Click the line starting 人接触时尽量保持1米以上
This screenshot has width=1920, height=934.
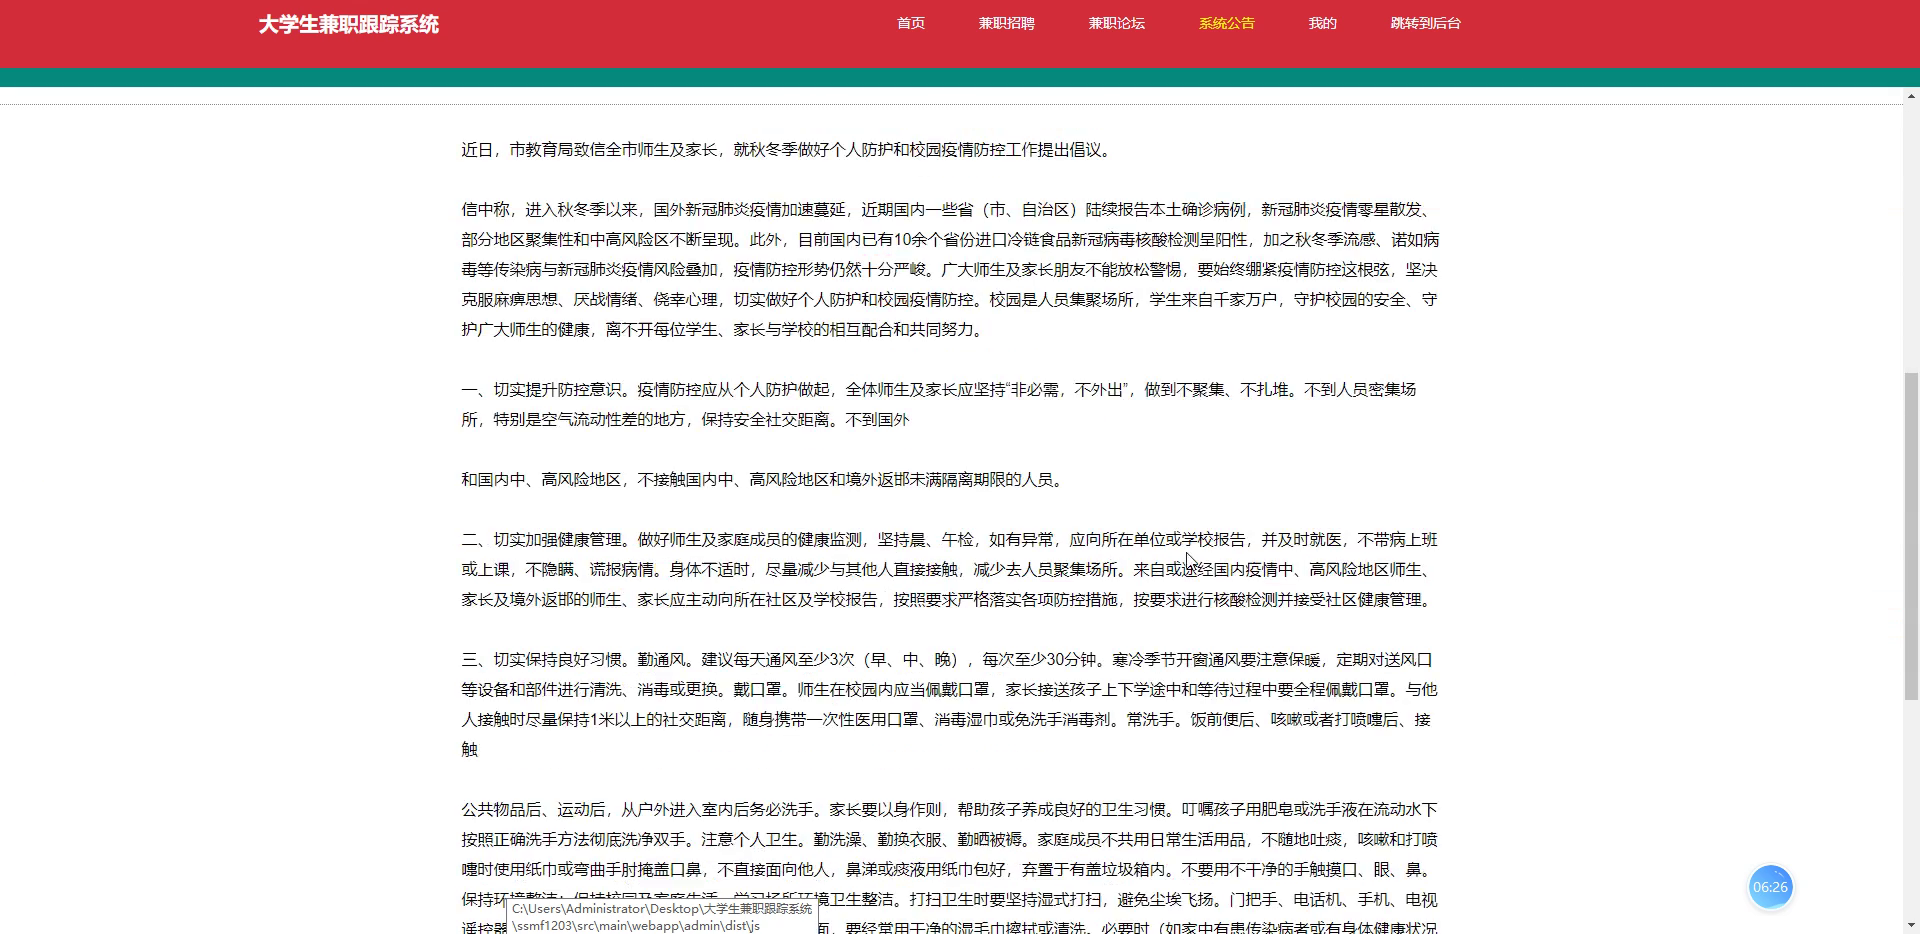[946, 720]
